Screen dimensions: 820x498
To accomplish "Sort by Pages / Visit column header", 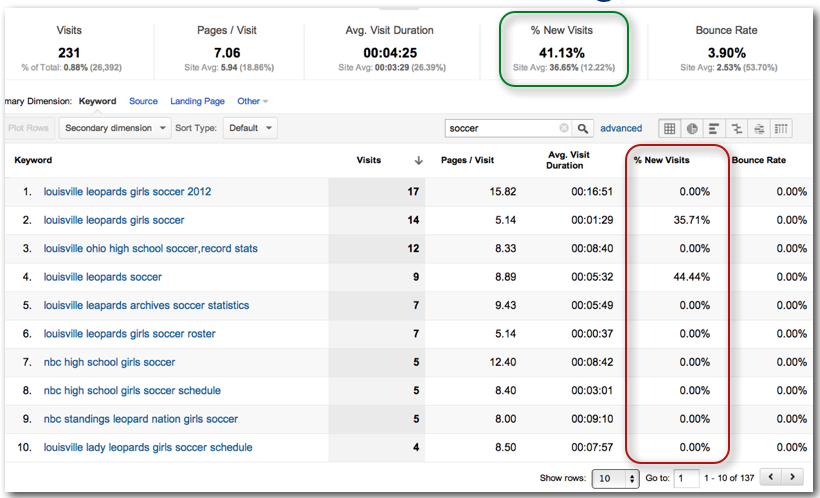I will (x=468, y=160).
